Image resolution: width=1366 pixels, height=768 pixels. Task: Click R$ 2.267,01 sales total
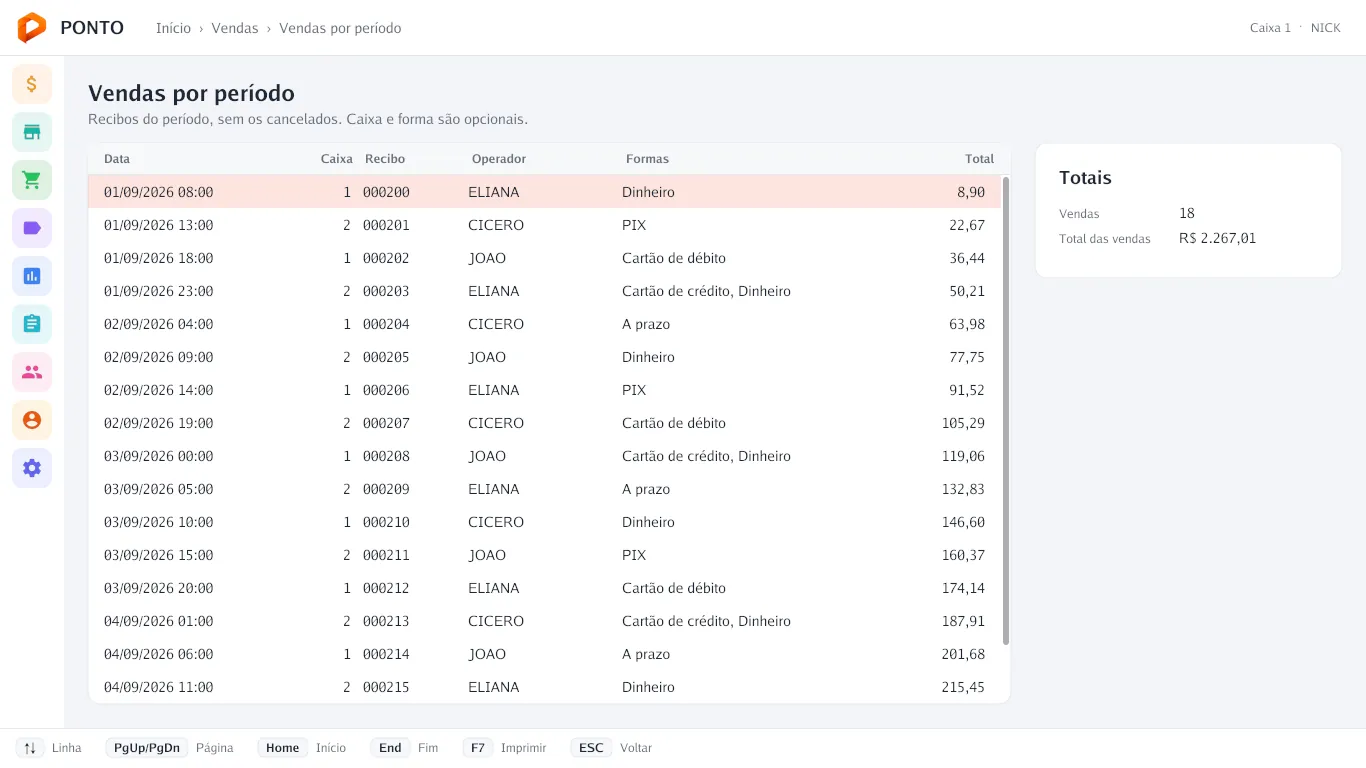pos(1217,238)
